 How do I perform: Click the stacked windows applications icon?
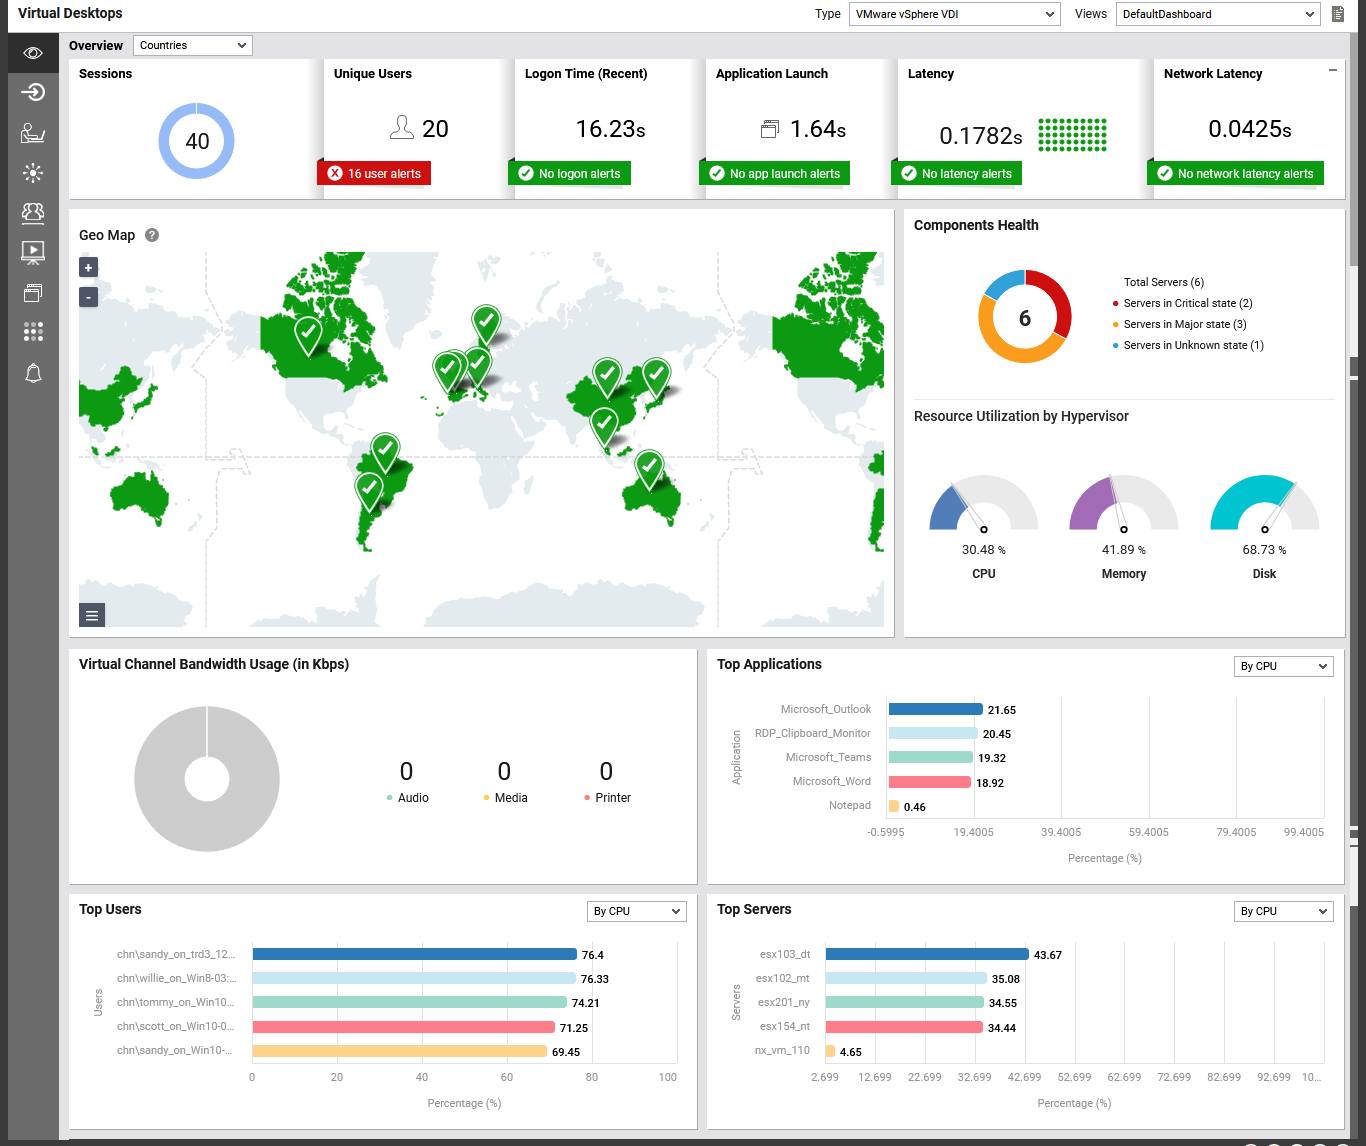[33, 292]
